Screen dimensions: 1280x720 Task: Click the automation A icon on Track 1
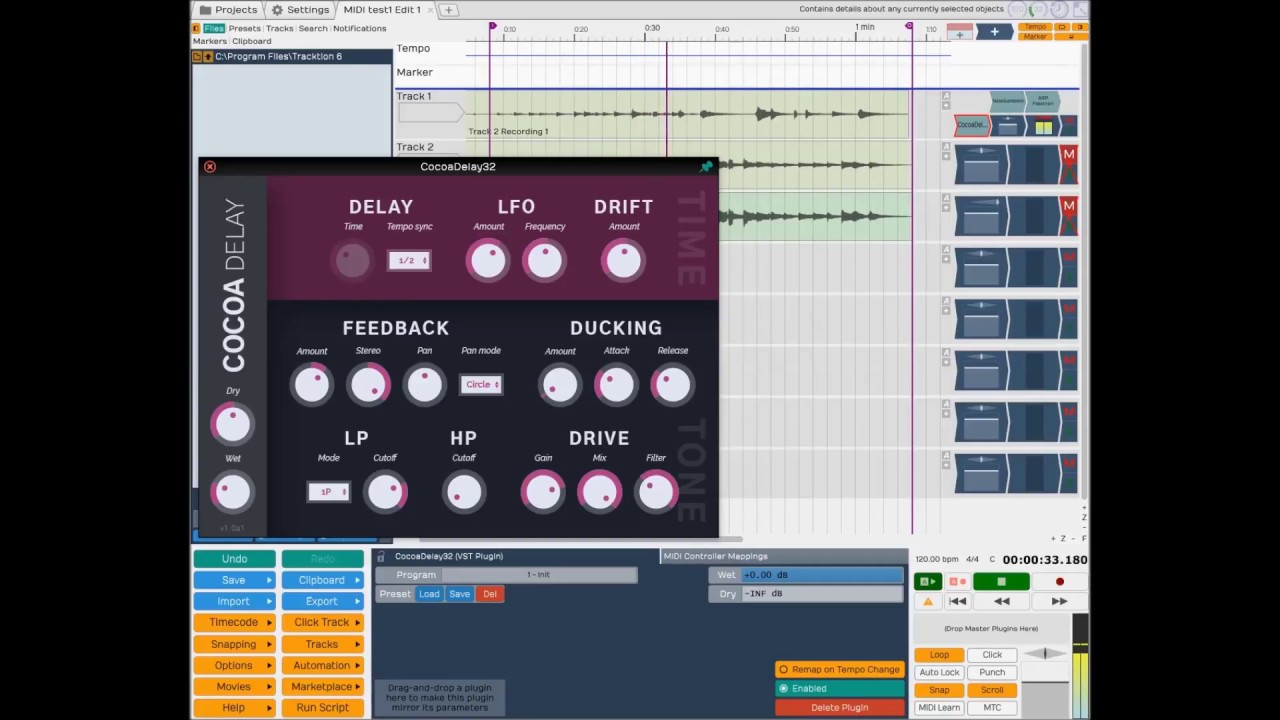pos(946,96)
